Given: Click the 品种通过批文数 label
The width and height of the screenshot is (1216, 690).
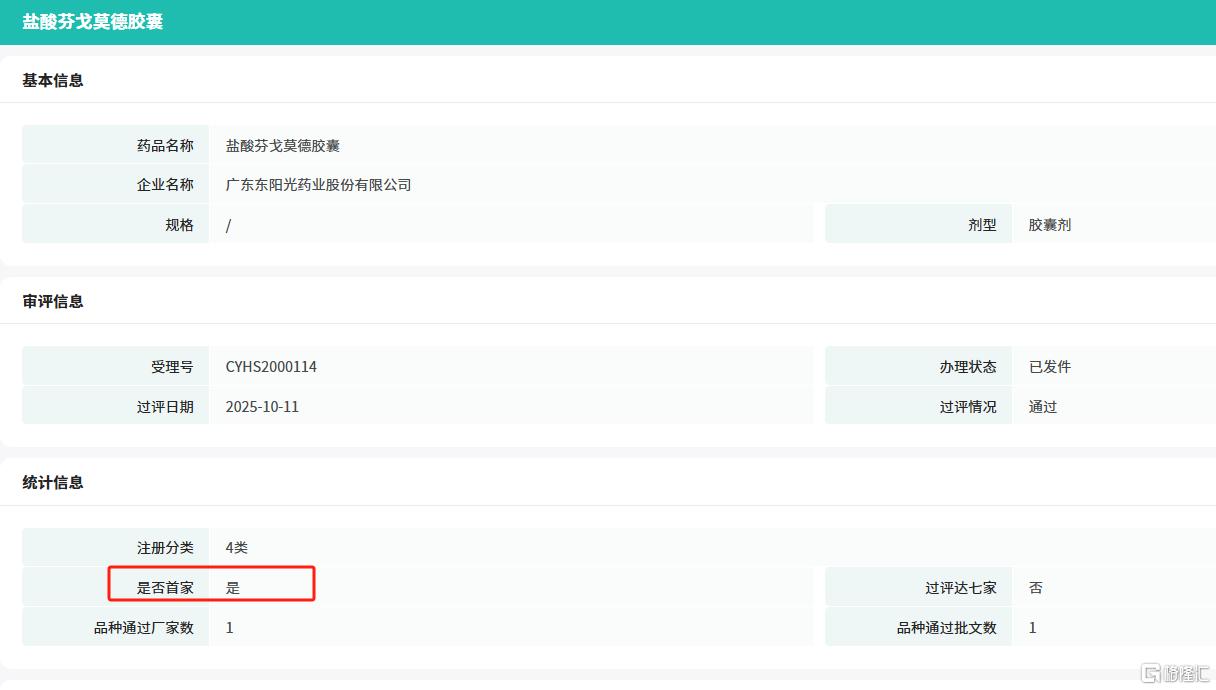Looking at the screenshot, I should (946, 628).
